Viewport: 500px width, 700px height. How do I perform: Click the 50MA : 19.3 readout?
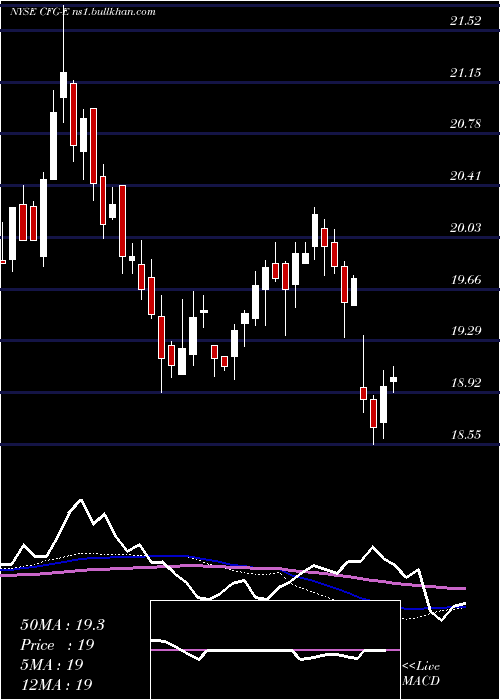pyautogui.click(x=62, y=625)
